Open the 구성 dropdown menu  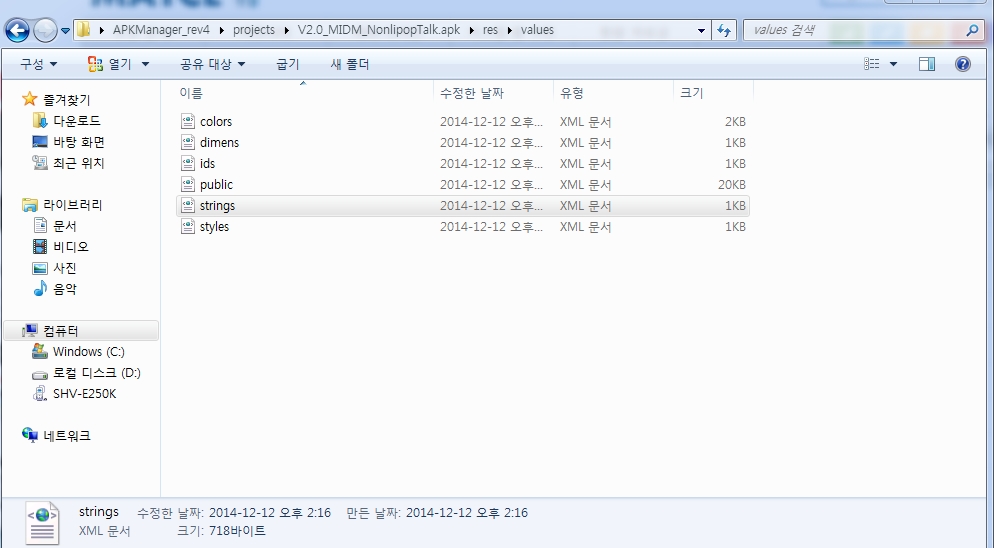coord(38,64)
